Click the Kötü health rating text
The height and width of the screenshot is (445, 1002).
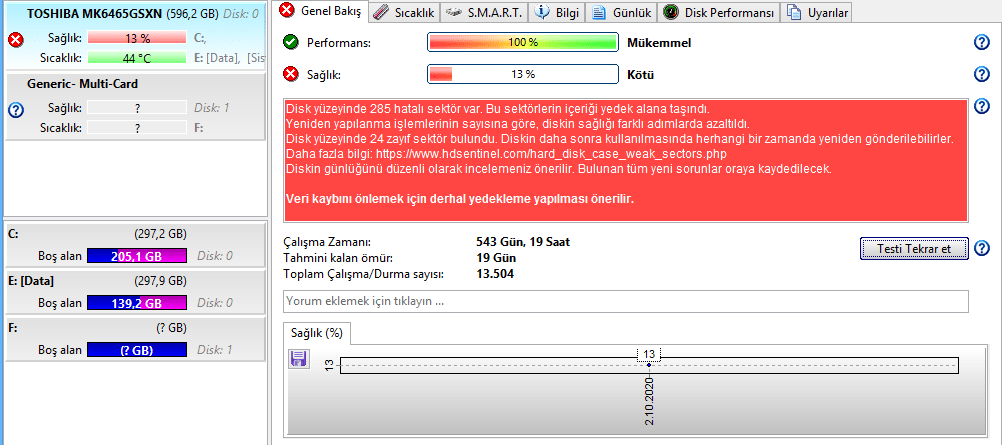[640, 75]
